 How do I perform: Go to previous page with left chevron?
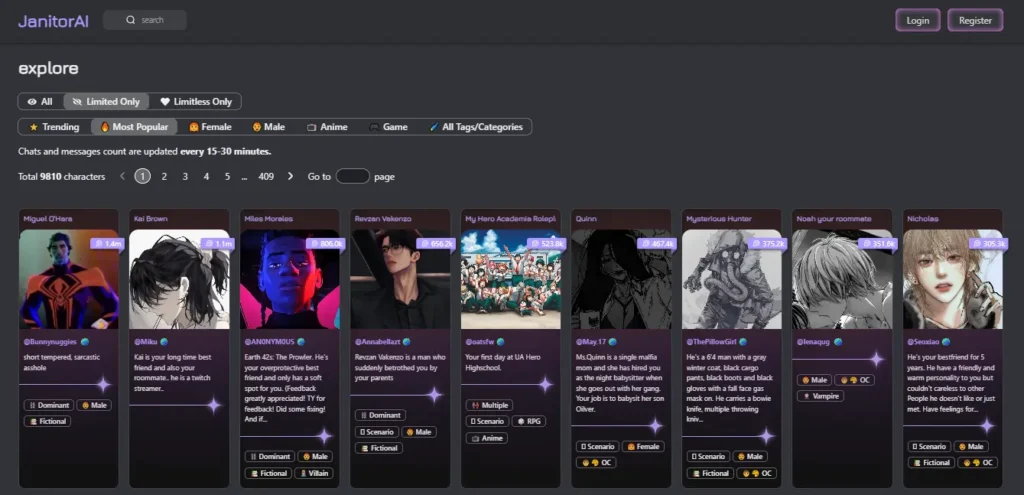pyautogui.click(x=122, y=176)
